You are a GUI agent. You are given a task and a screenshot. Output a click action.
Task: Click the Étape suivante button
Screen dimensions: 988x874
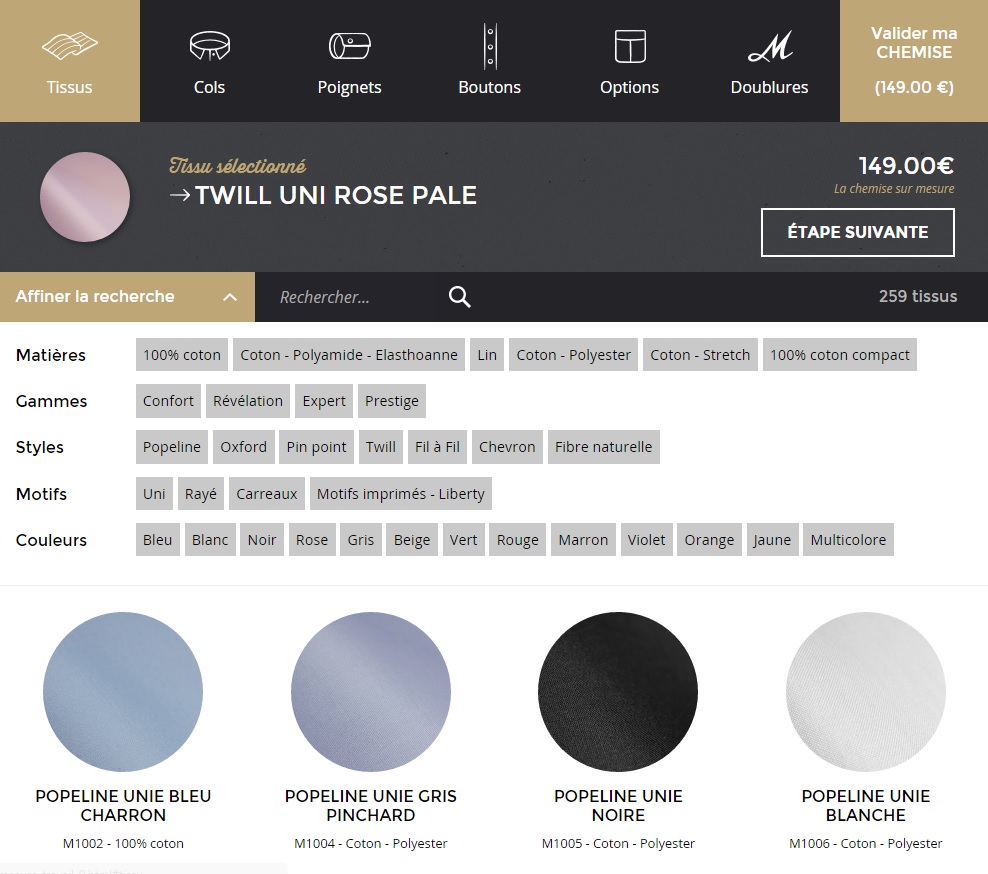click(857, 232)
